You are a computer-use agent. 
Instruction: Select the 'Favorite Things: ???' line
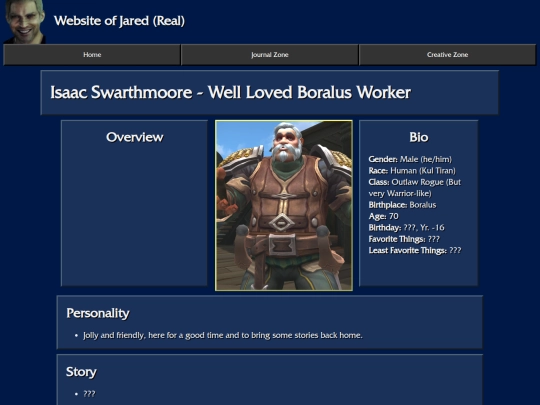[x=404, y=239]
